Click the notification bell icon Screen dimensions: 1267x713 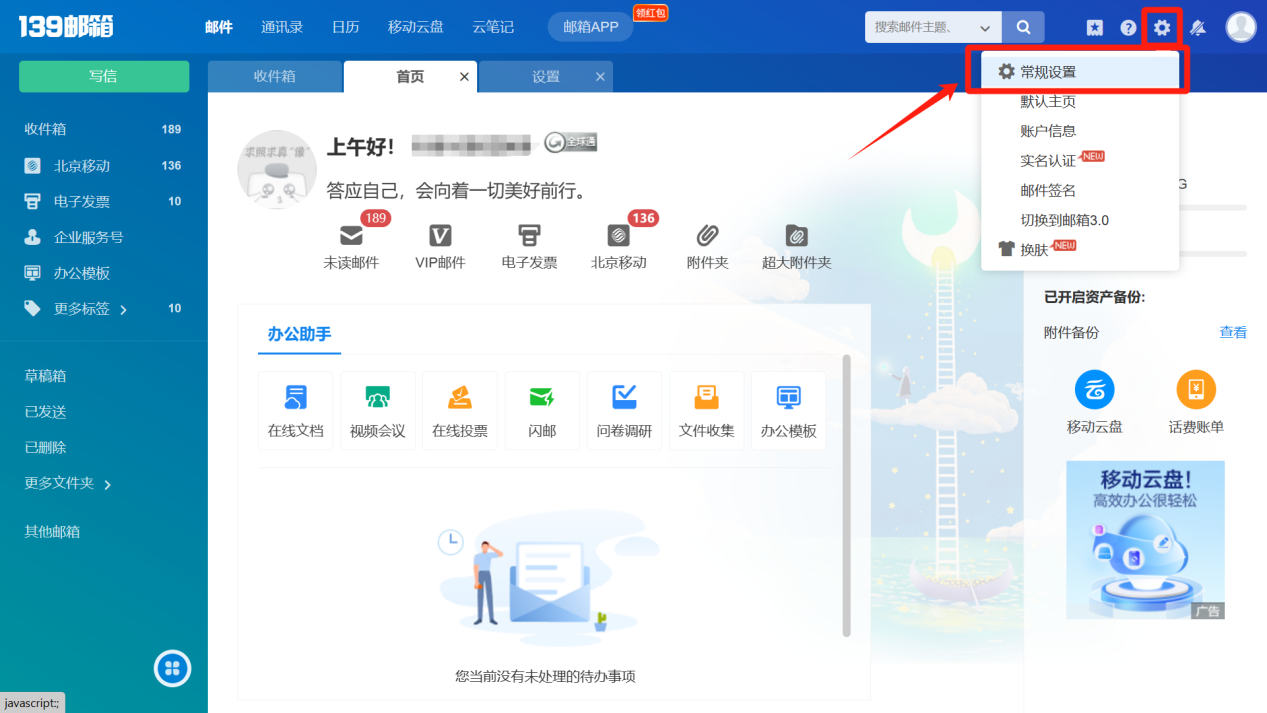(1197, 28)
